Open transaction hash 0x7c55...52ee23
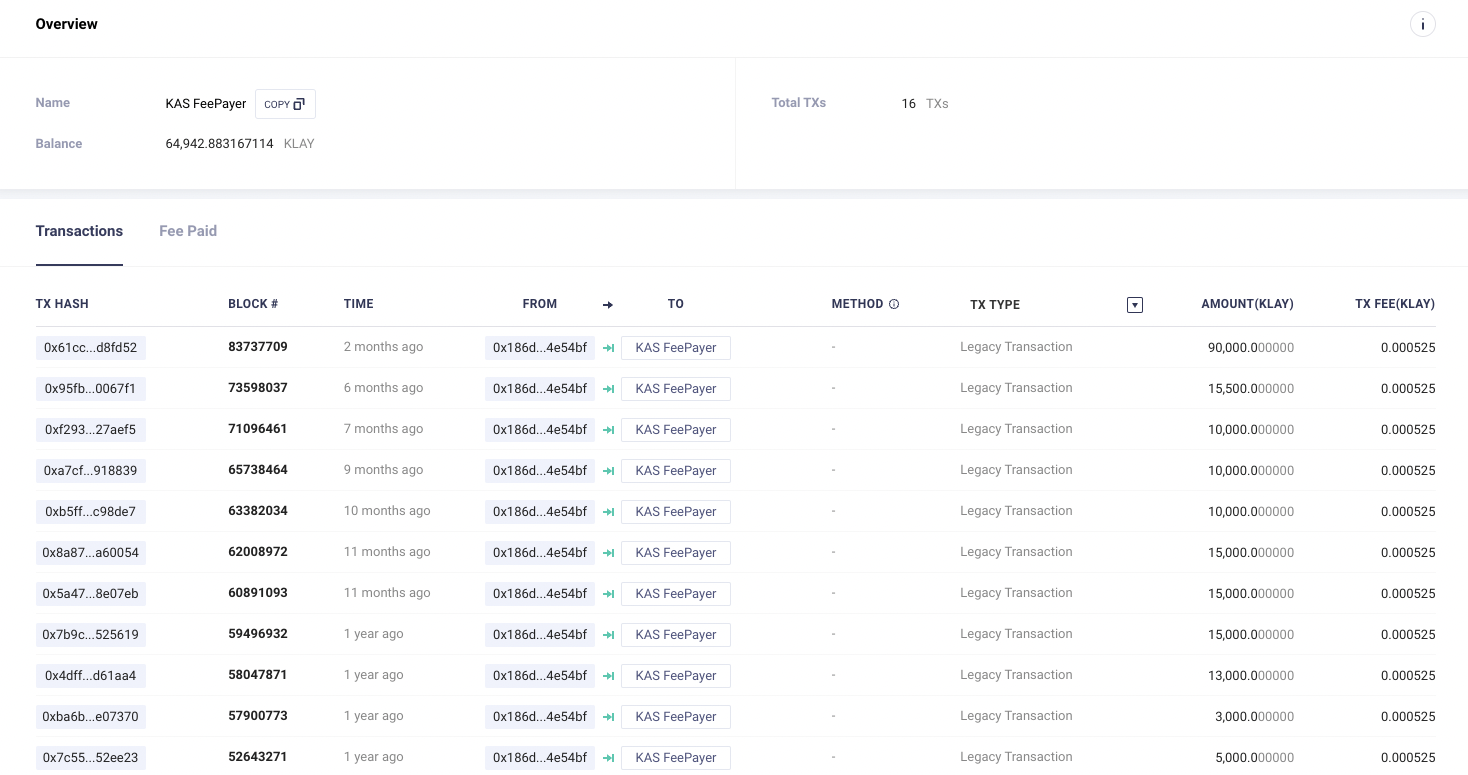1468x775 pixels. point(91,758)
